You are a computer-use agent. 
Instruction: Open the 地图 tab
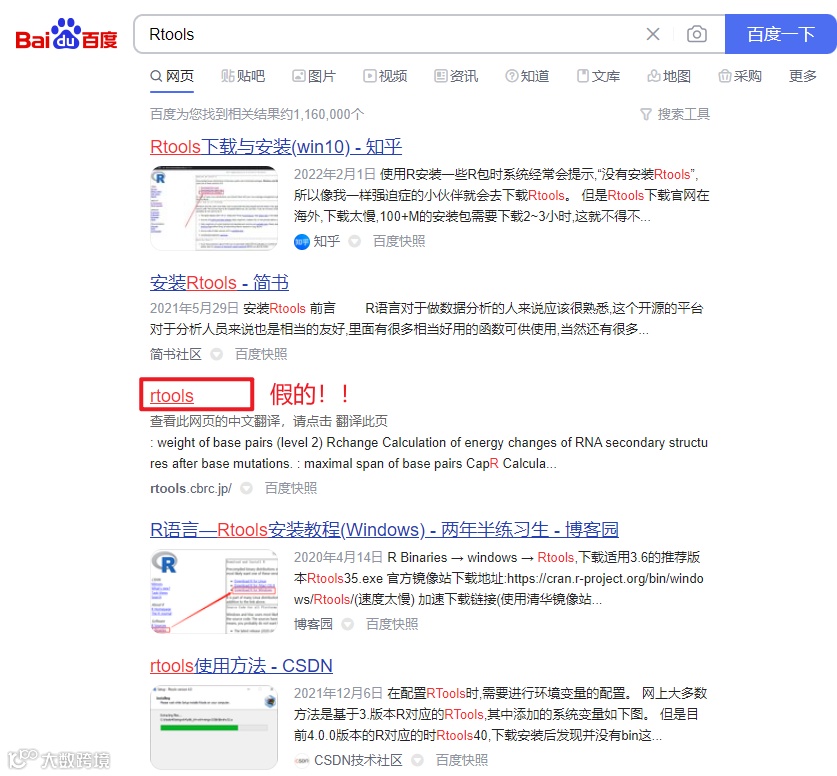(x=669, y=76)
